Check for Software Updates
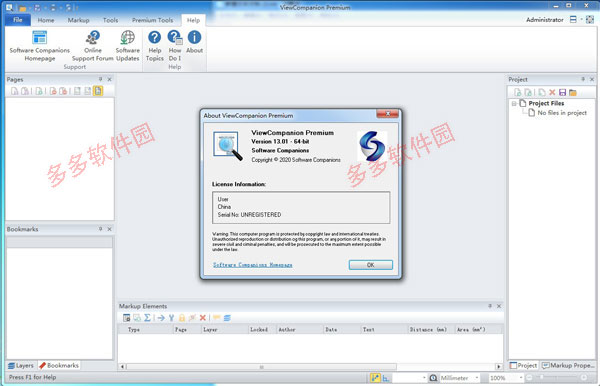600x386 pixels. click(127, 46)
